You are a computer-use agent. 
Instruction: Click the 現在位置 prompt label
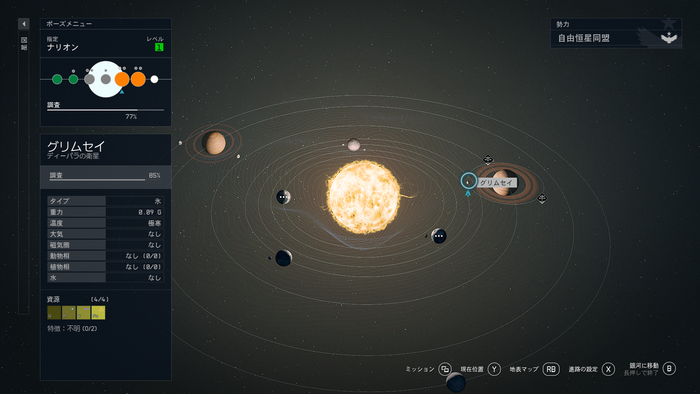(x=472, y=369)
